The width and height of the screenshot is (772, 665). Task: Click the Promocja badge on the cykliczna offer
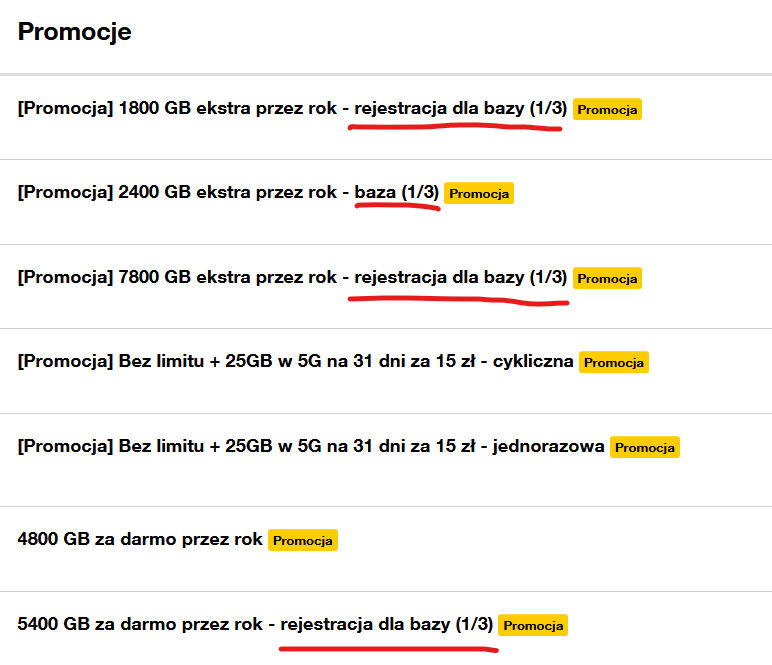click(614, 362)
